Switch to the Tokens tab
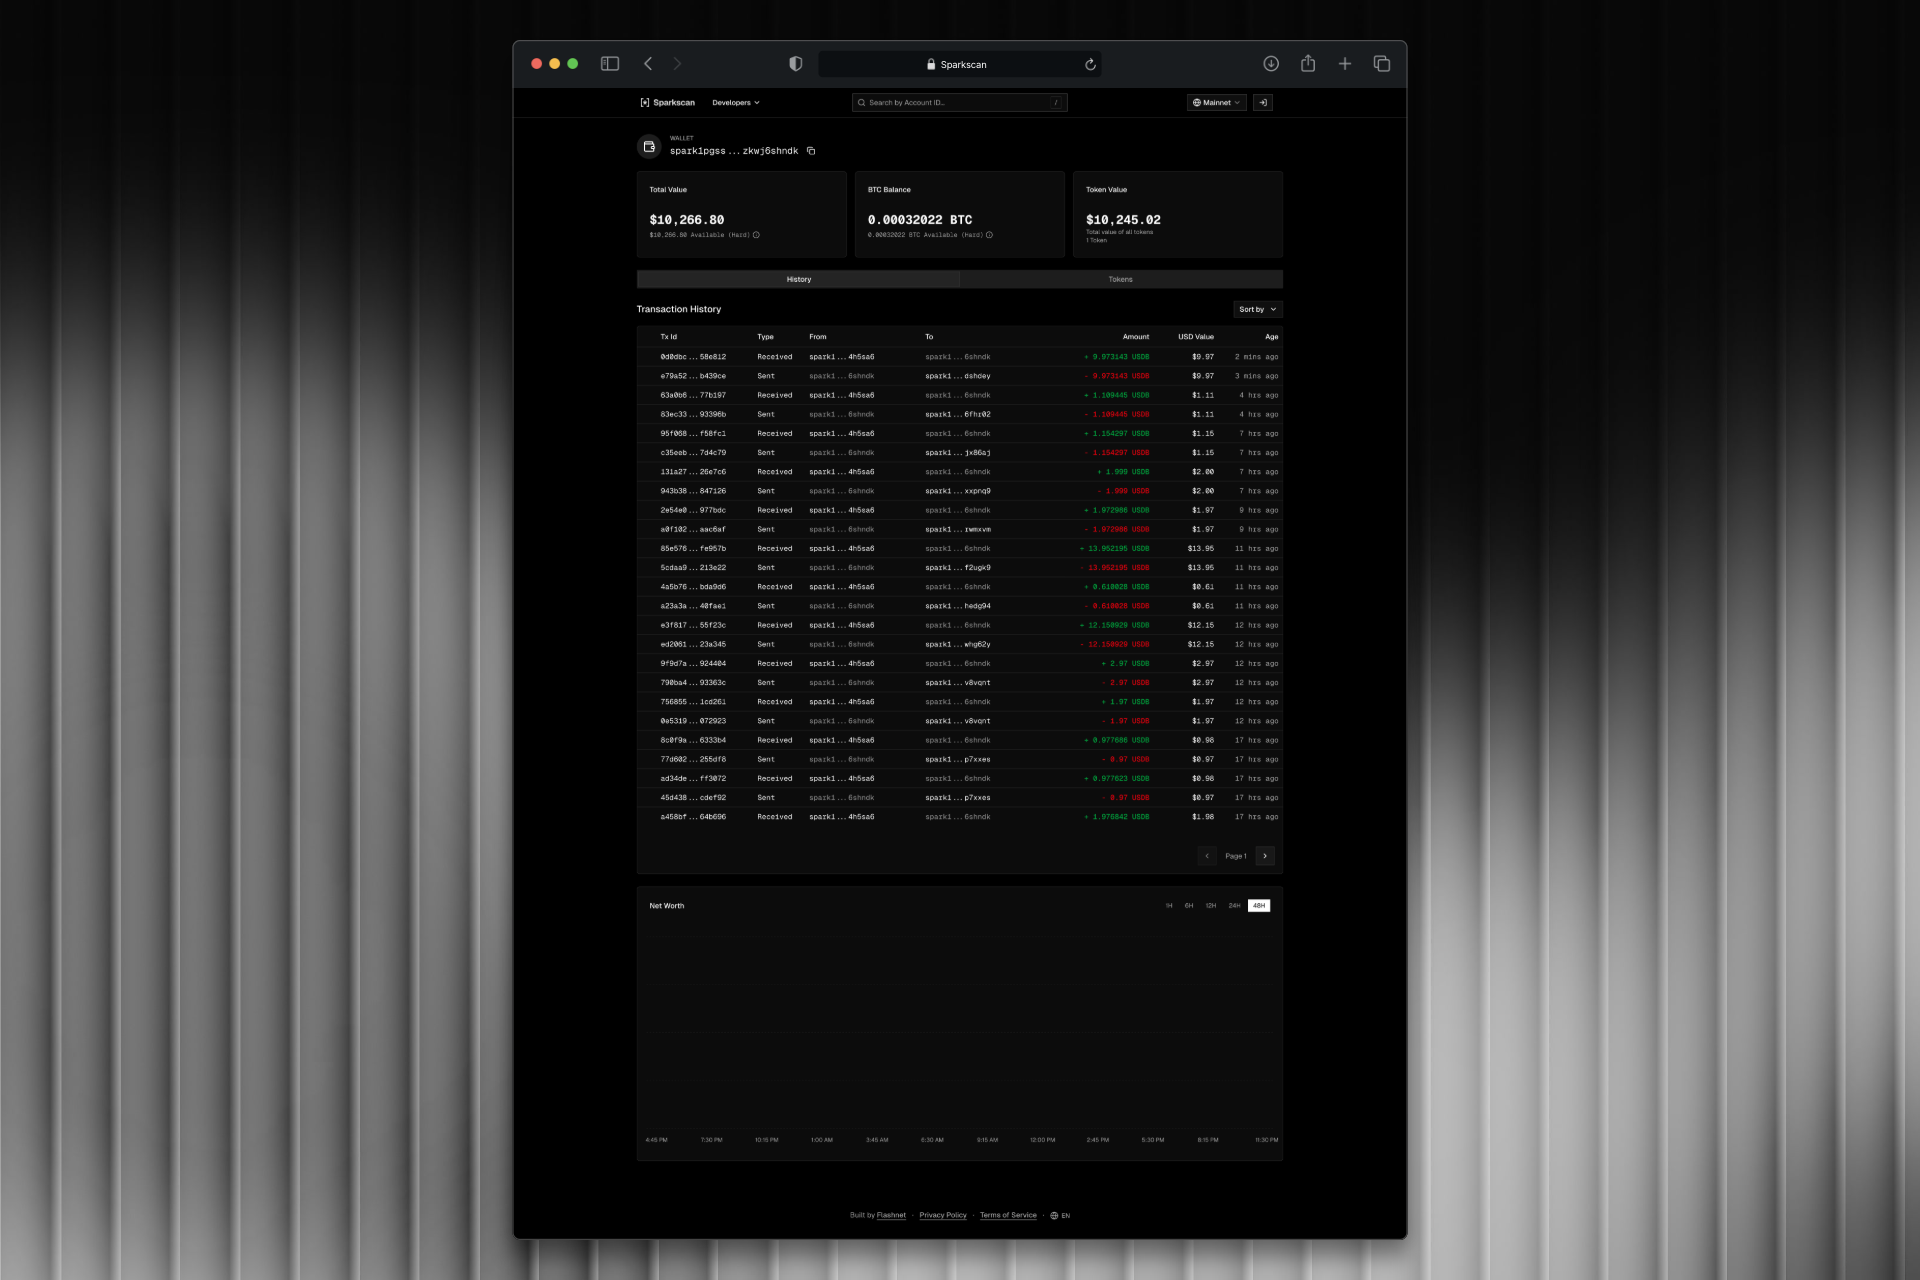The height and width of the screenshot is (1280, 1920). (1120, 279)
